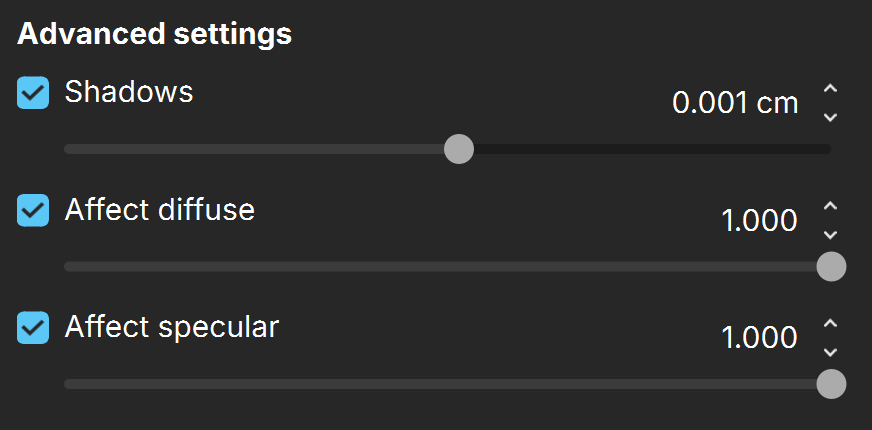The image size is (872, 430).
Task: Click the Affect diffuse slider handle
Action: pos(831,266)
